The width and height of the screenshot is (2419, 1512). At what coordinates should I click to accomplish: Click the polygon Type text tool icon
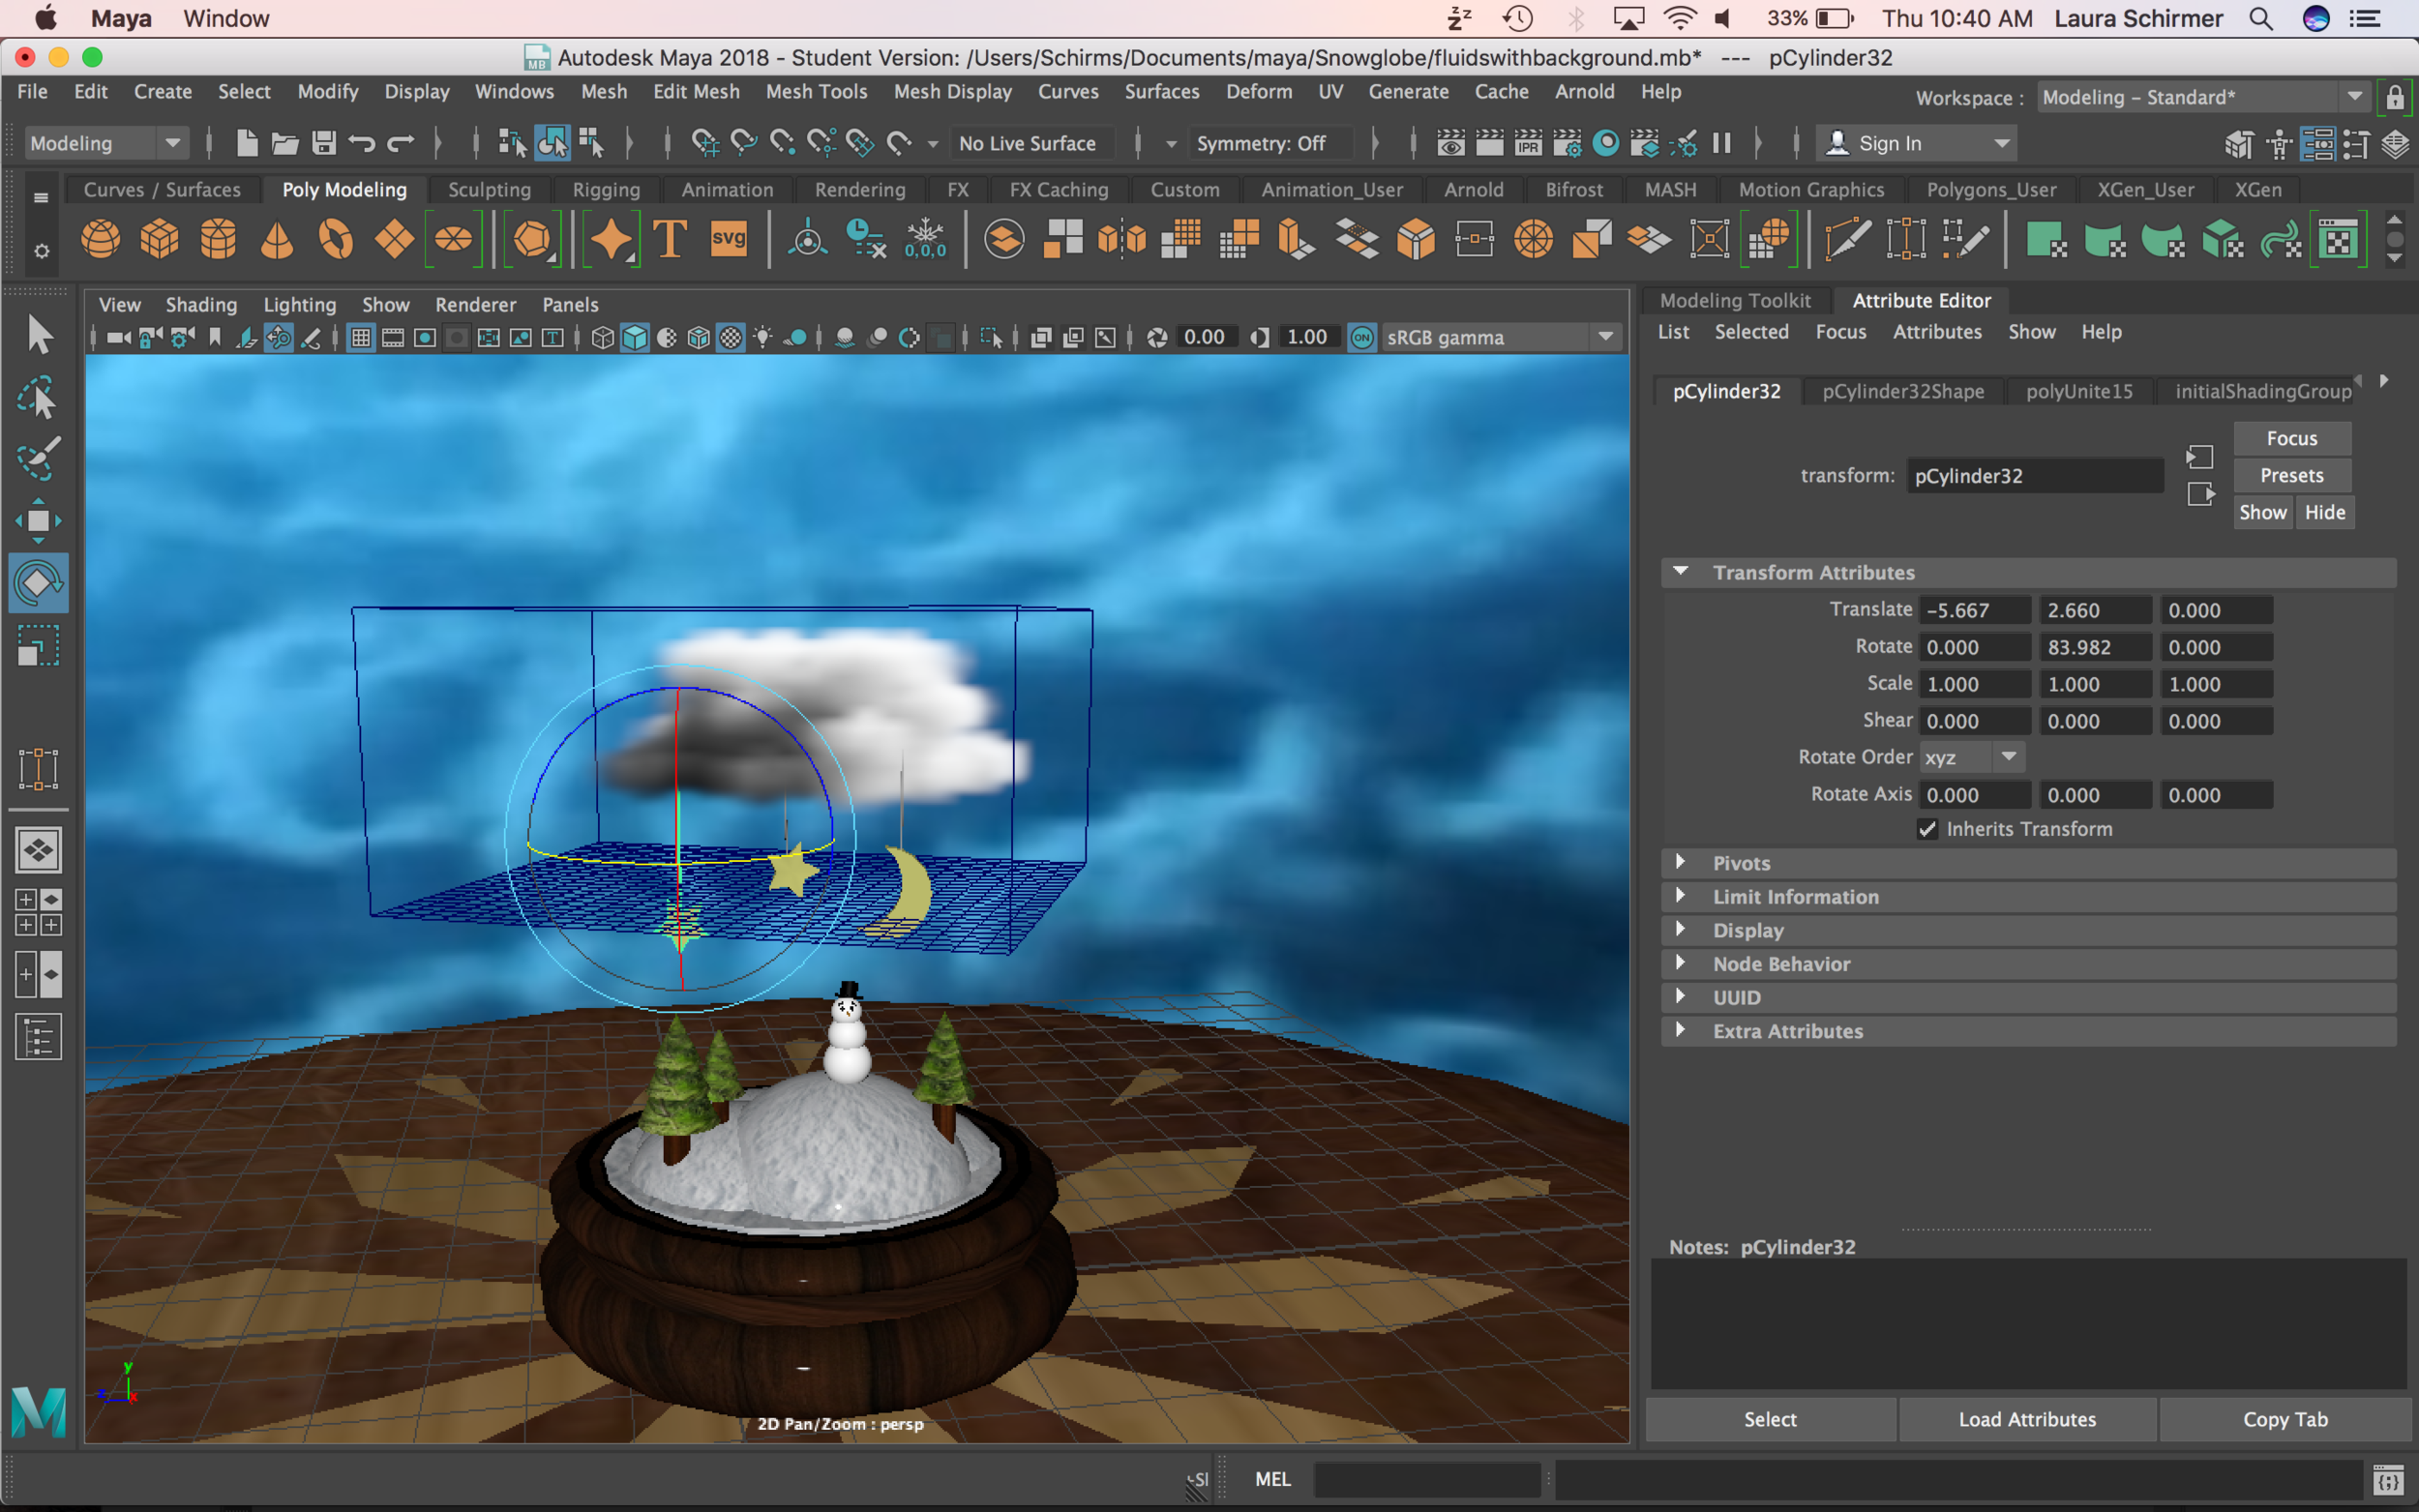point(669,240)
